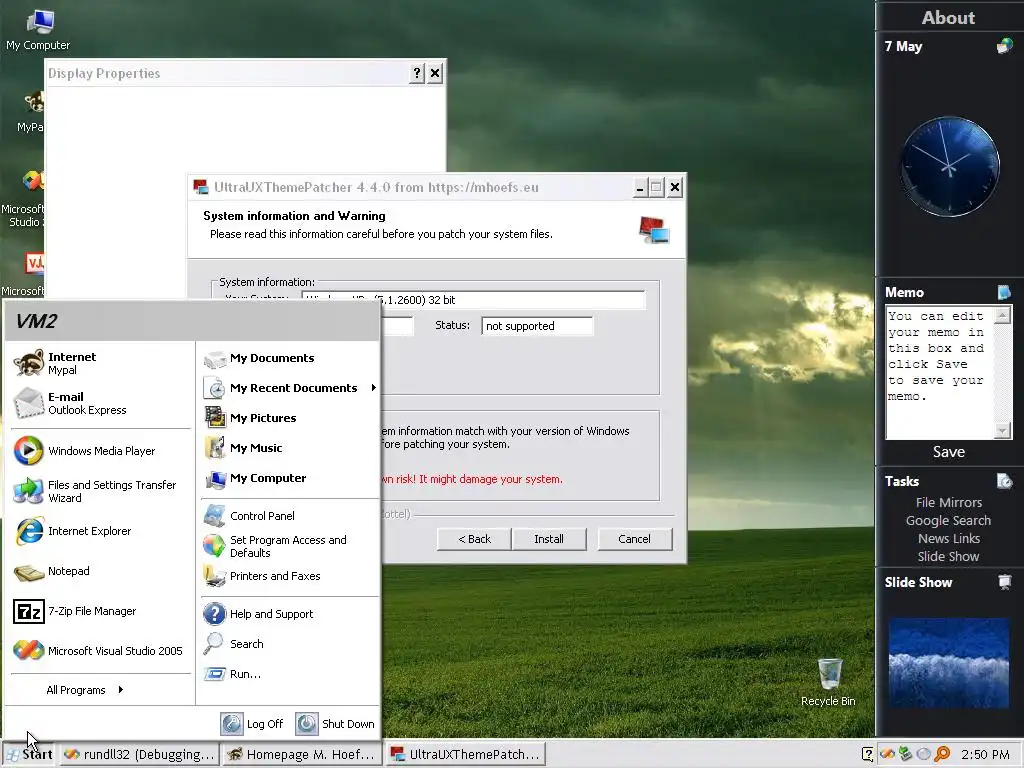Launch 7-Zip File Manager
Screen dimensions: 1024x768
pyautogui.click(x=101, y=611)
